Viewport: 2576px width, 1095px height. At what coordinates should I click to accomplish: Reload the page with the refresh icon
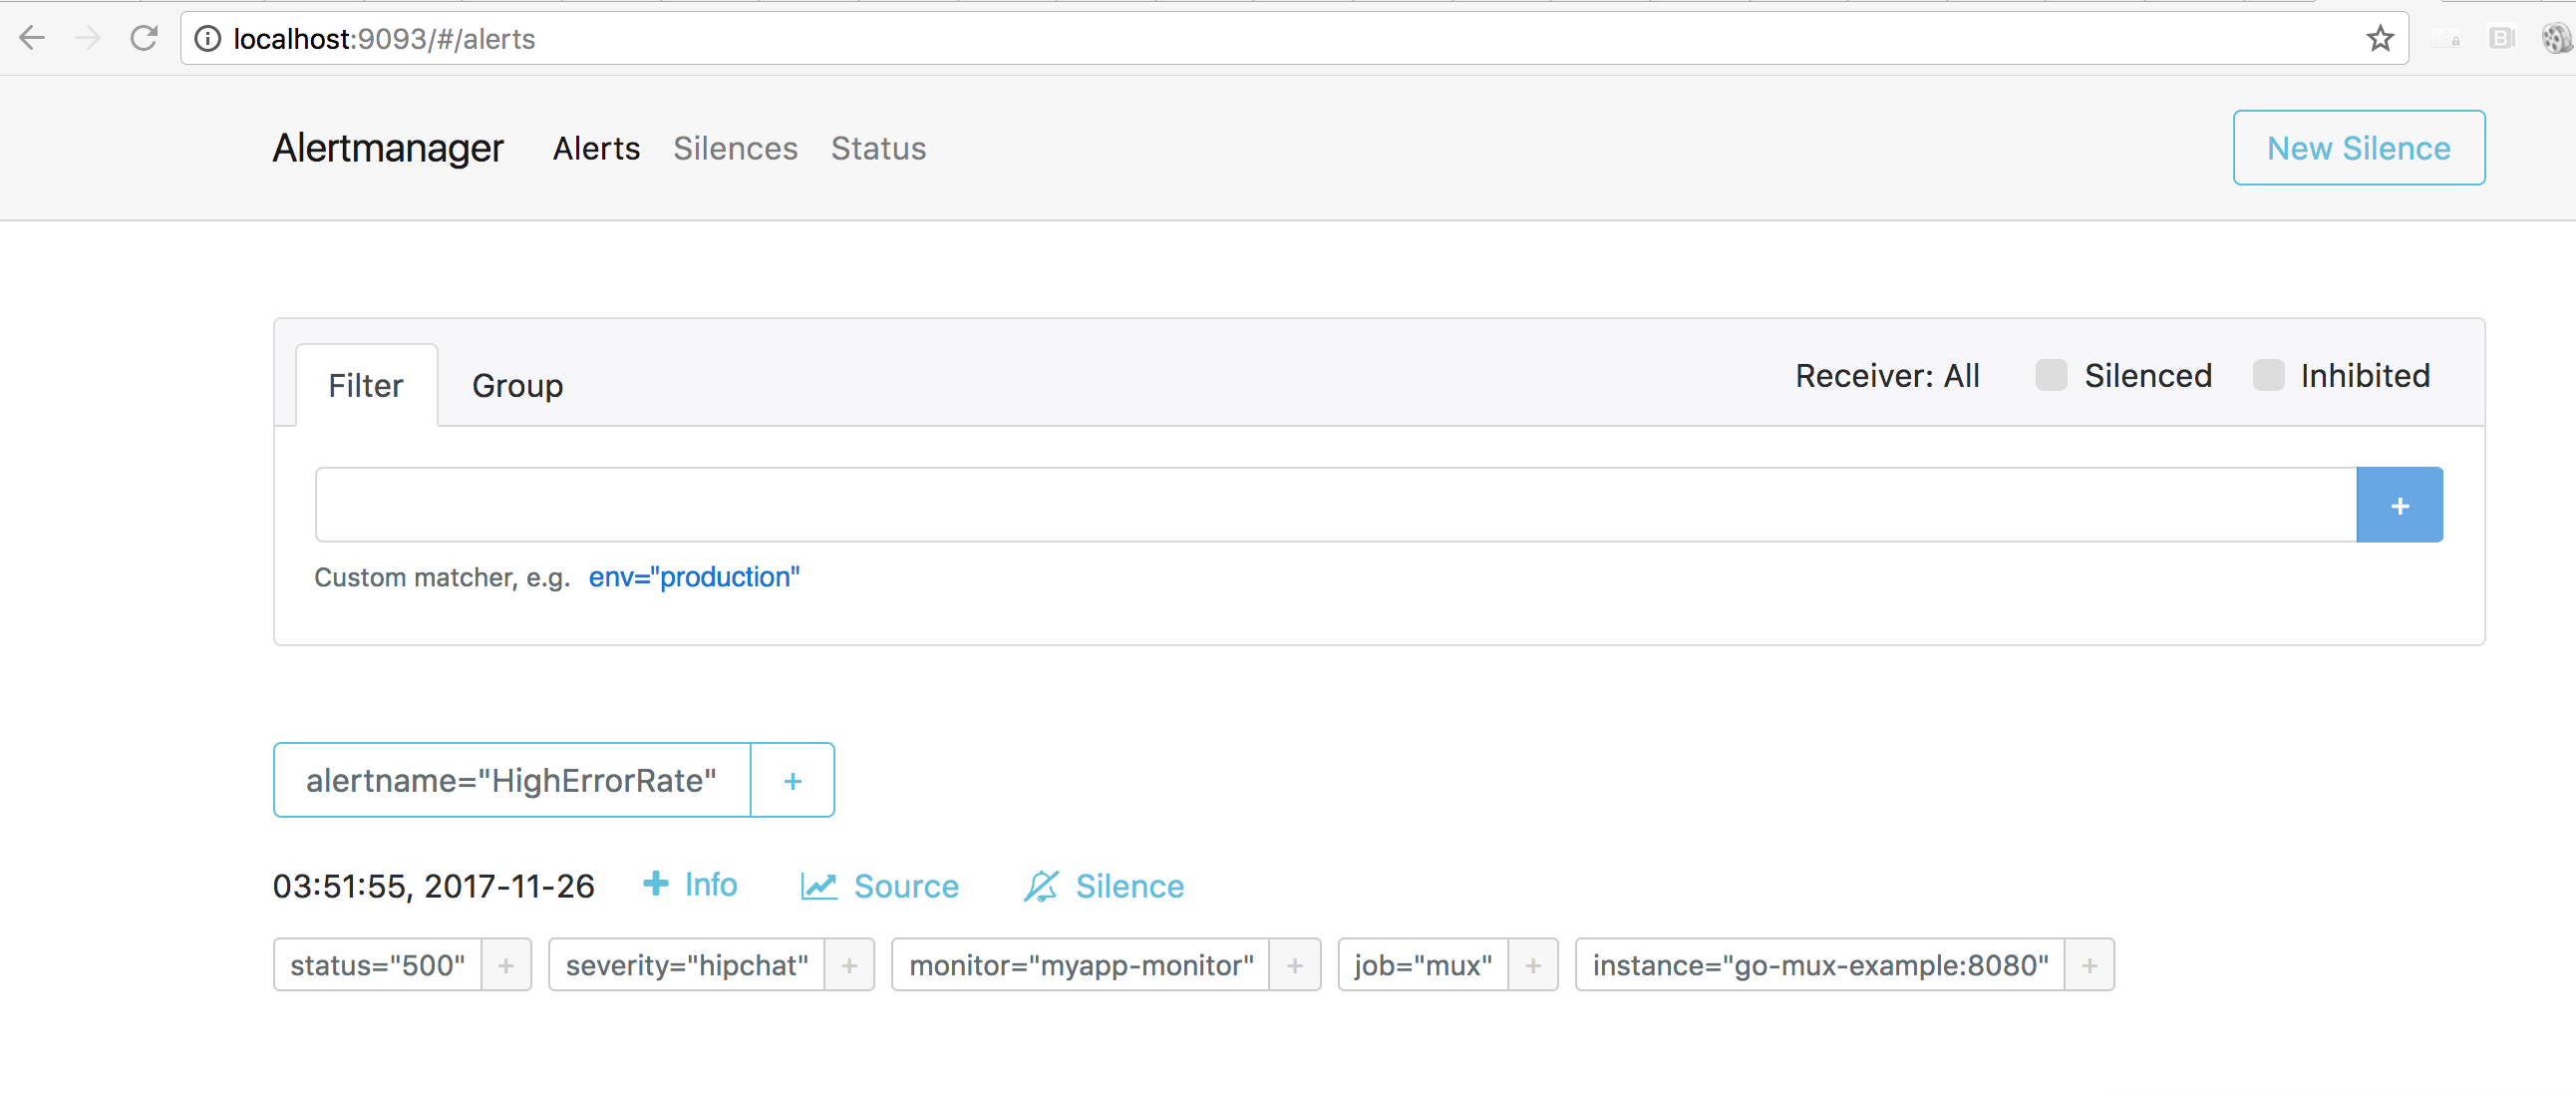(144, 38)
